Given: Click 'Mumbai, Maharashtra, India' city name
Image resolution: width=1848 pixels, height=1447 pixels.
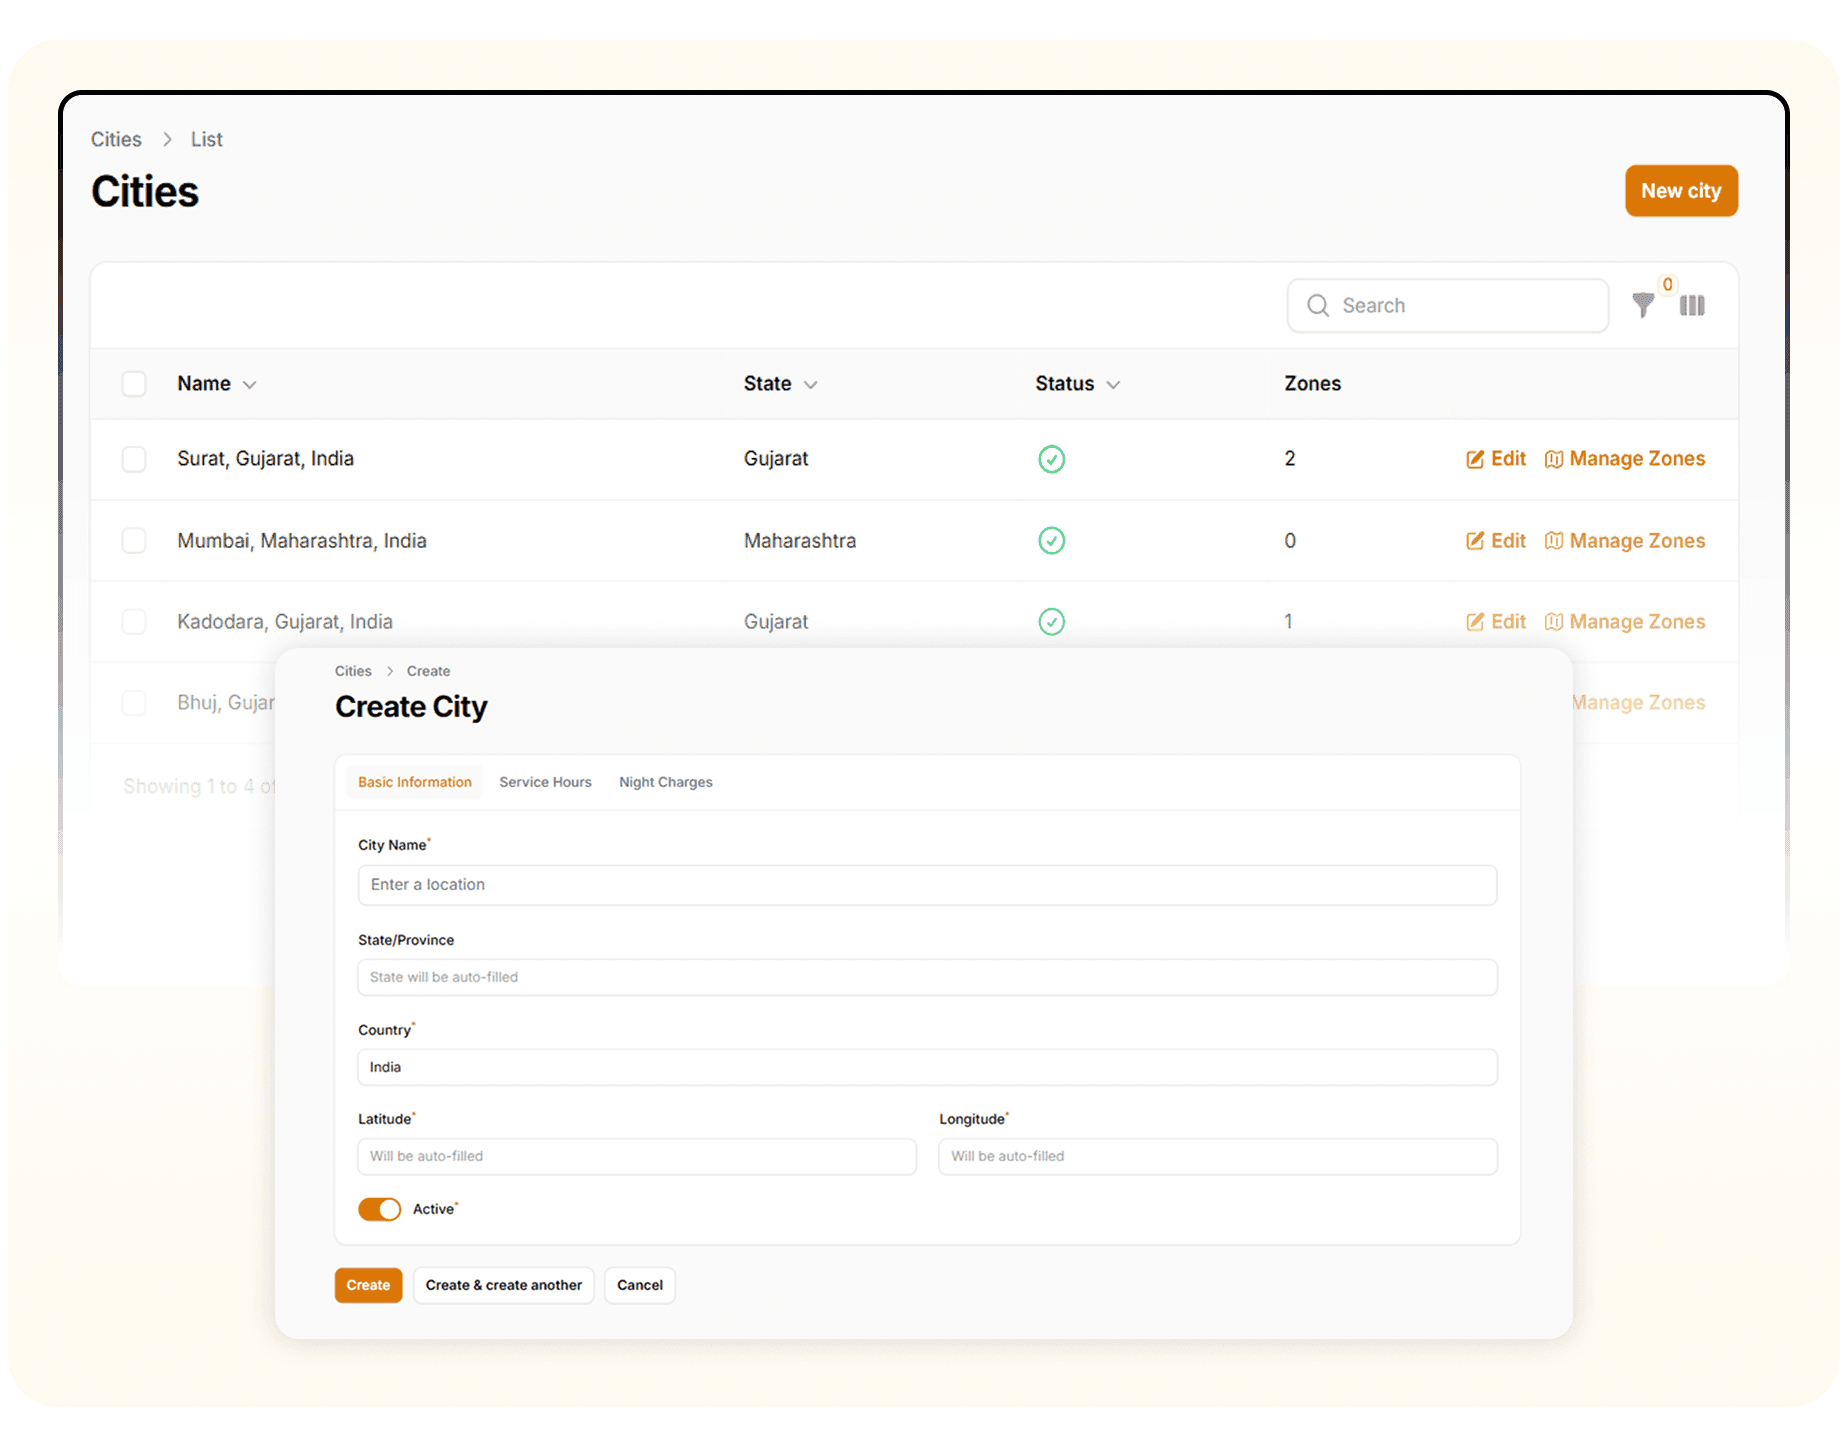Looking at the screenshot, I should tap(302, 541).
